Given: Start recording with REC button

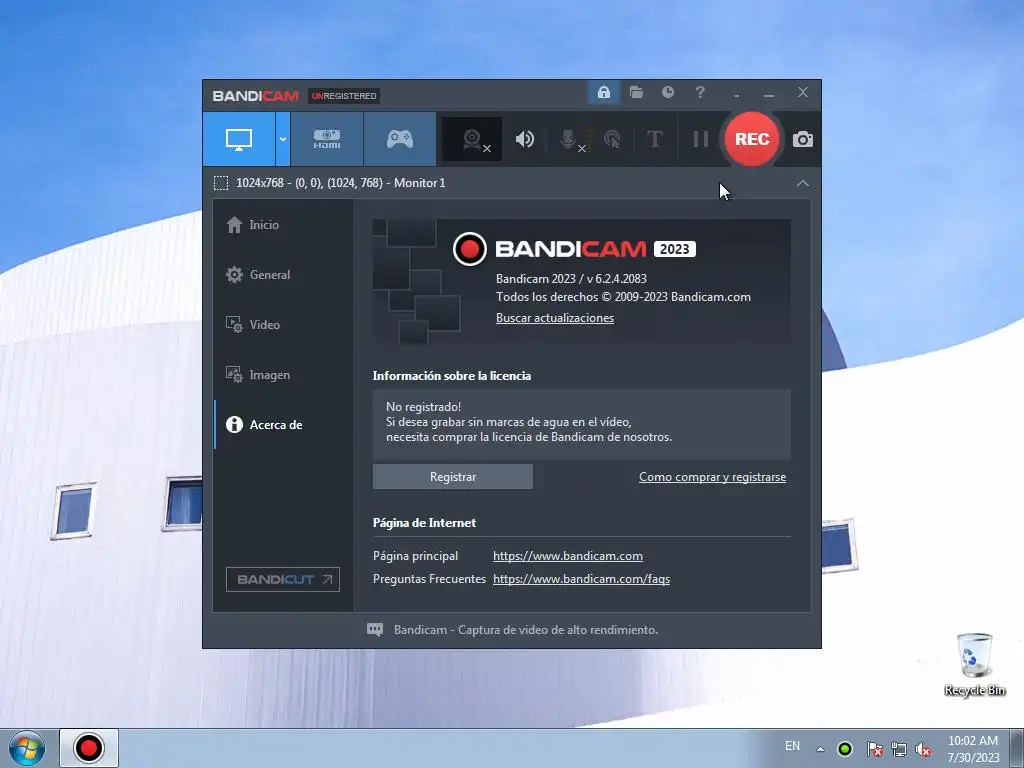Looking at the screenshot, I should (x=752, y=139).
